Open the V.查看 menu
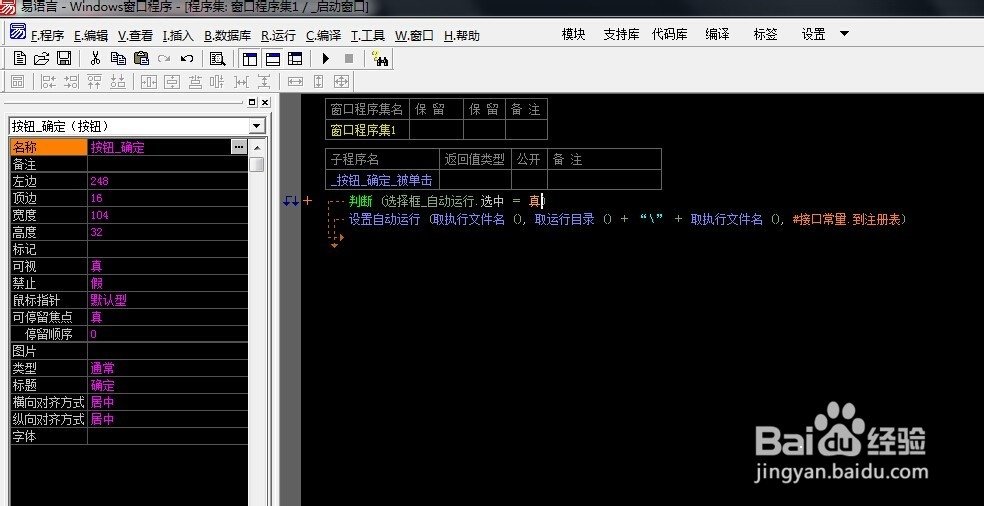984x506 pixels. point(135,36)
